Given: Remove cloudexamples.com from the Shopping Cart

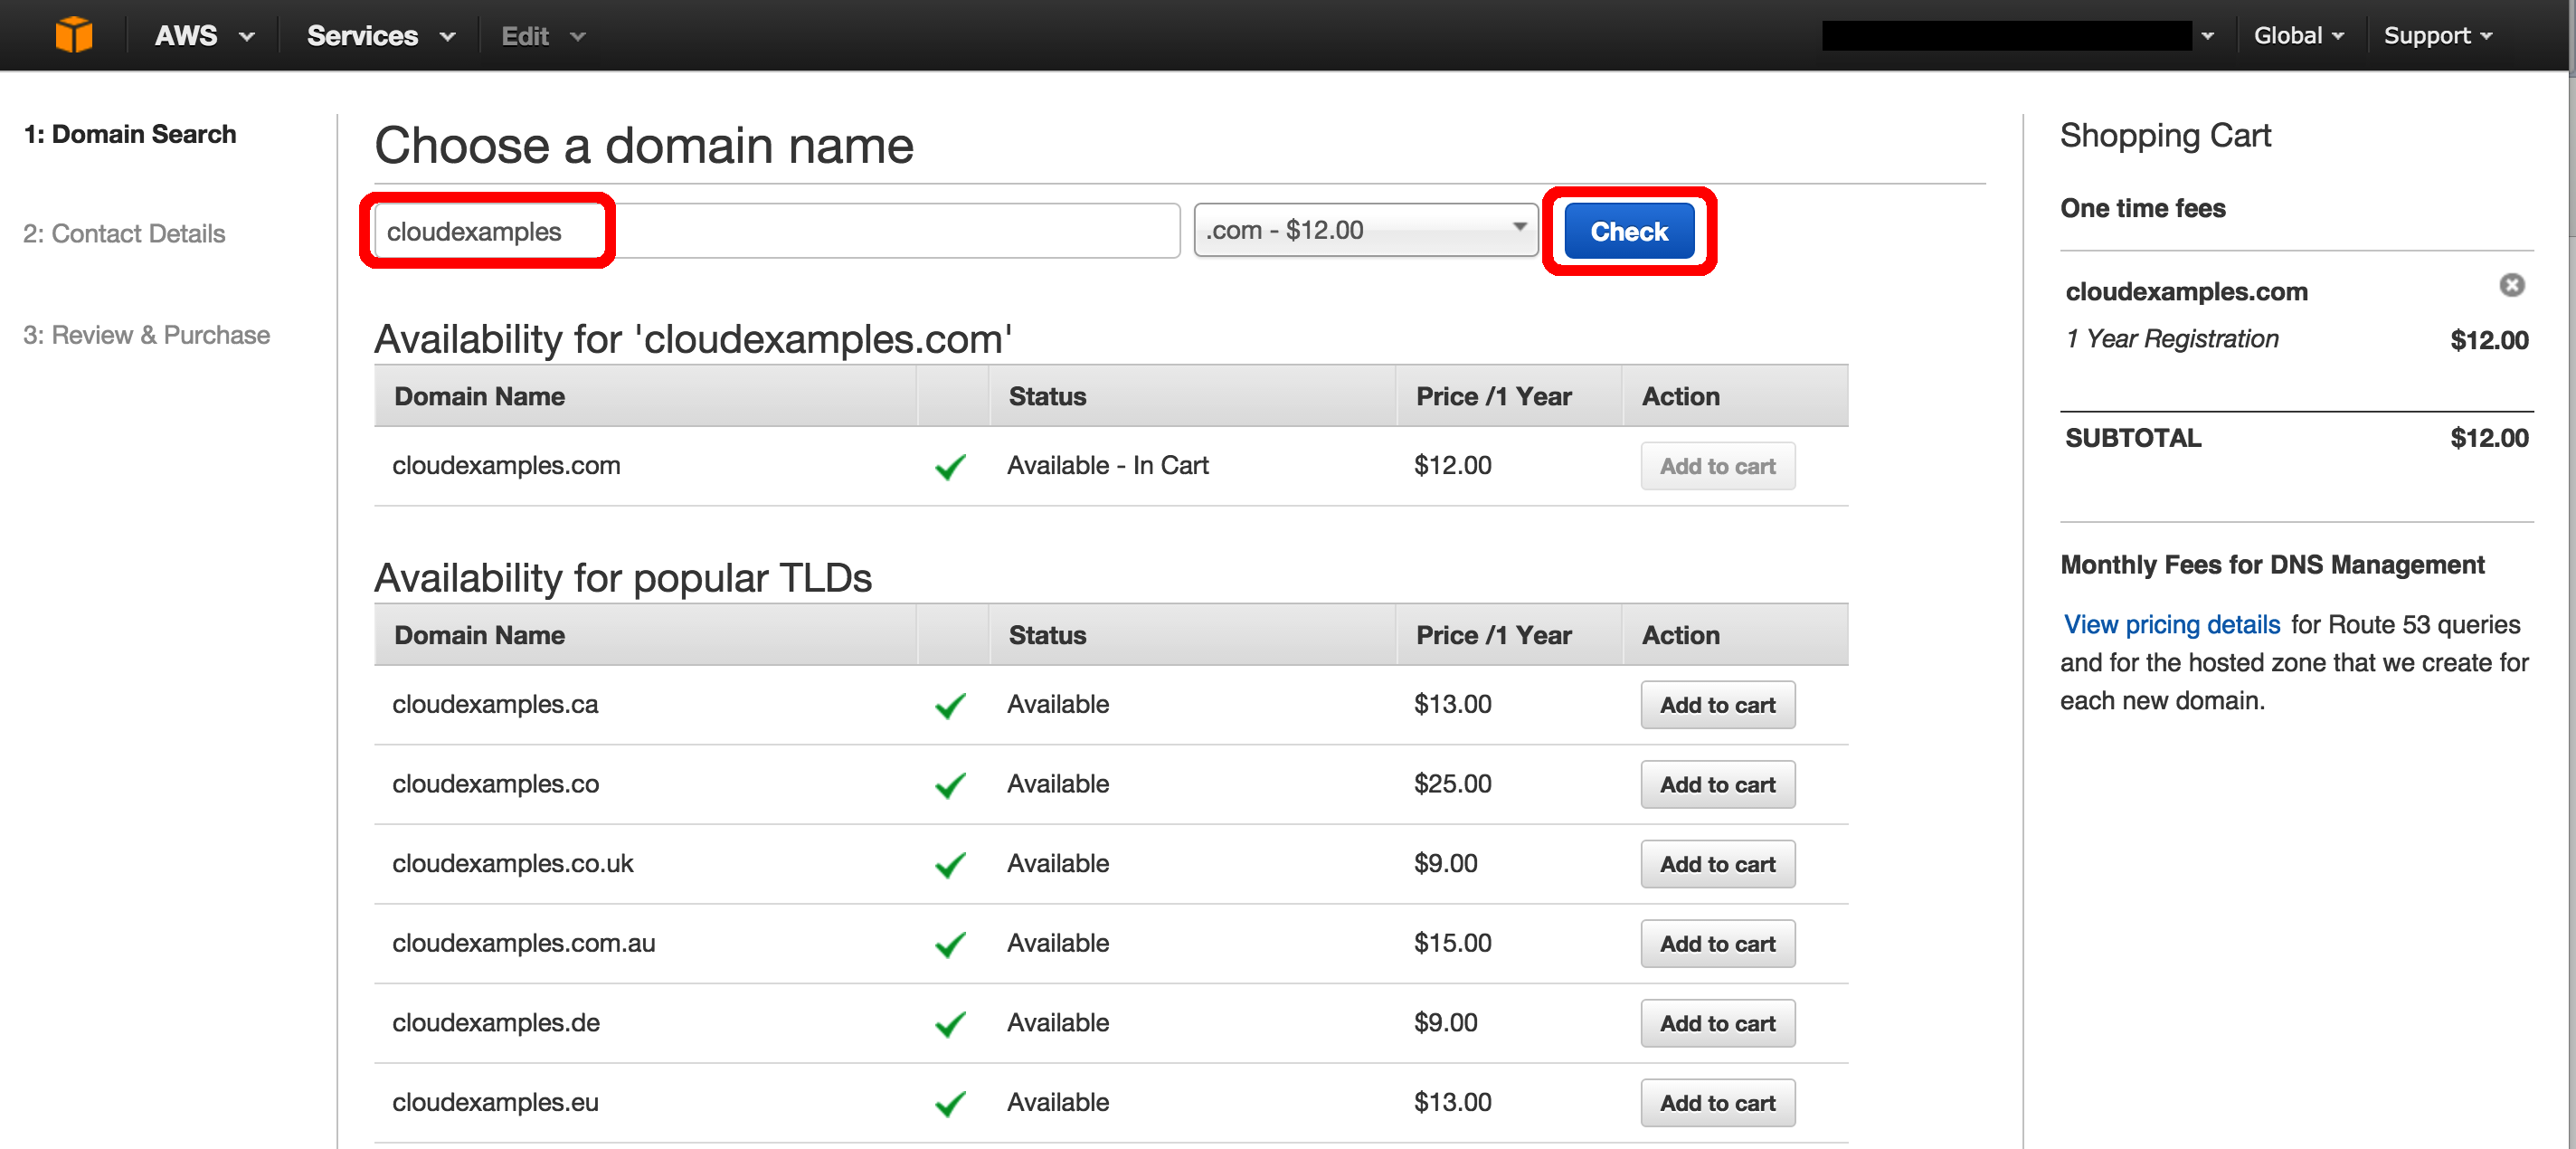Looking at the screenshot, I should [x=2511, y=286].
